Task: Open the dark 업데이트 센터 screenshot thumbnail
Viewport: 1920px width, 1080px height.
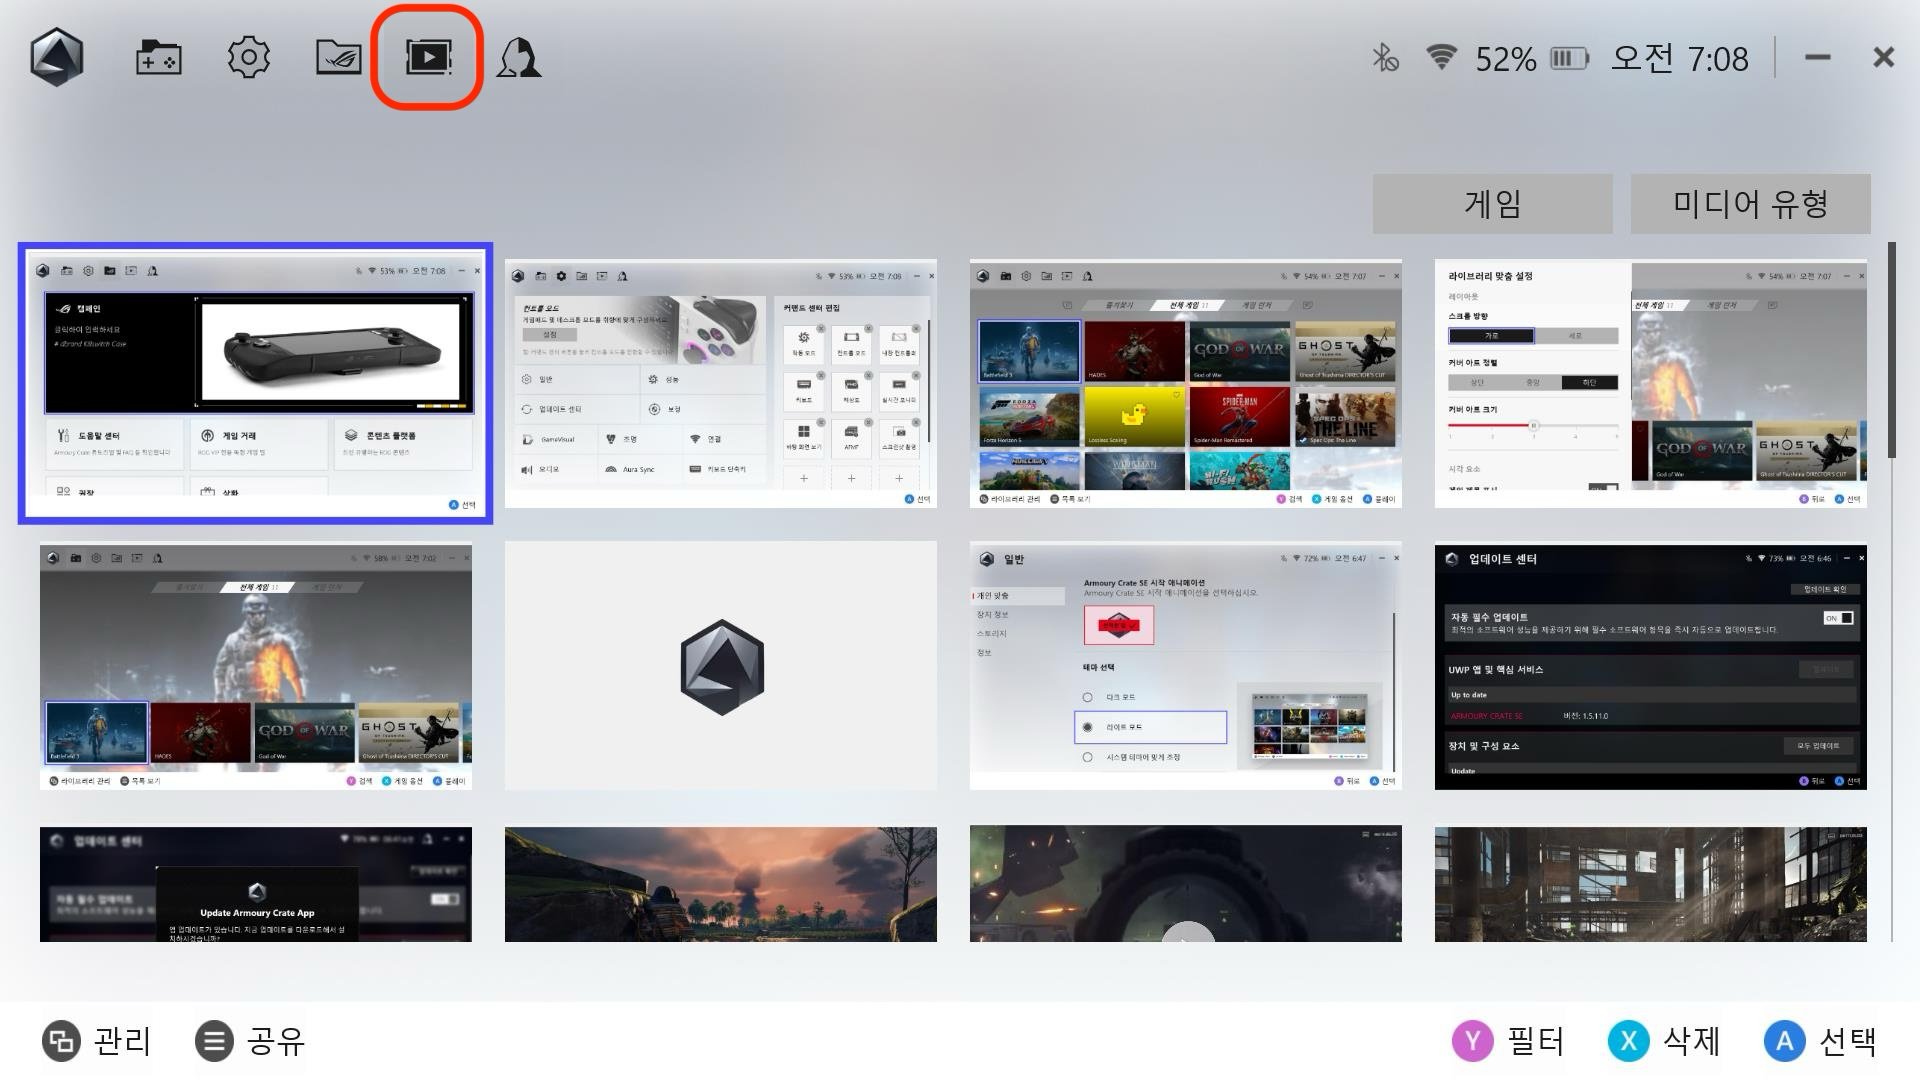Action: click(x=1650, y=667)
